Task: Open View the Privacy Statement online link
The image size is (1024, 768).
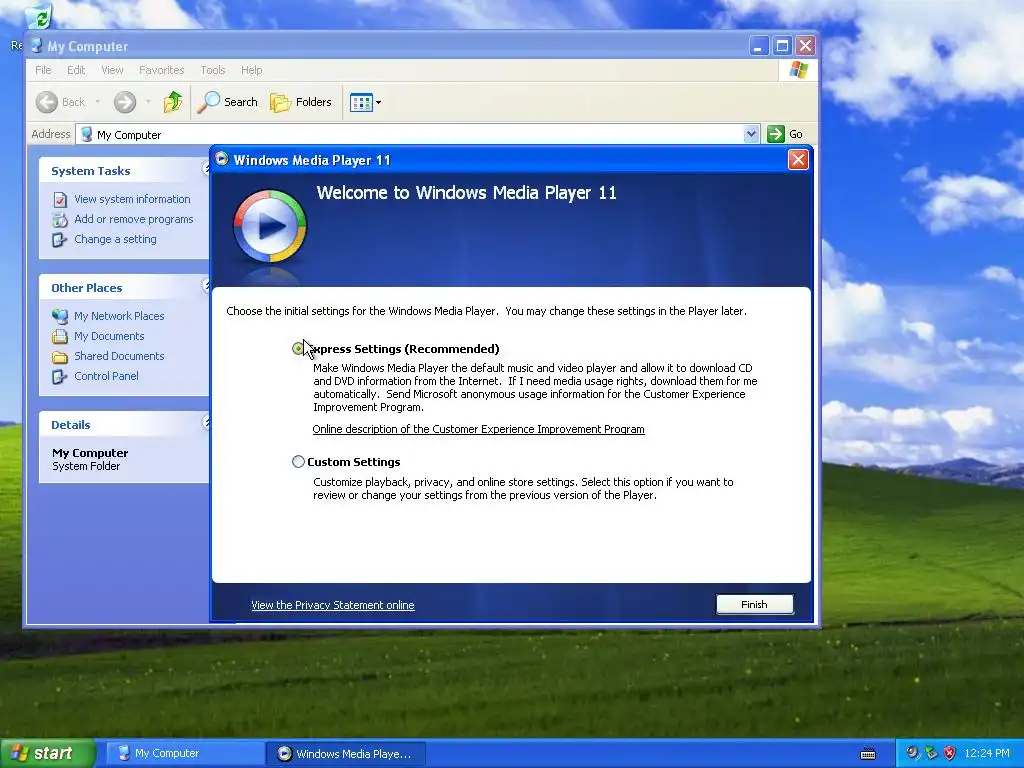Action: (332, 605)
